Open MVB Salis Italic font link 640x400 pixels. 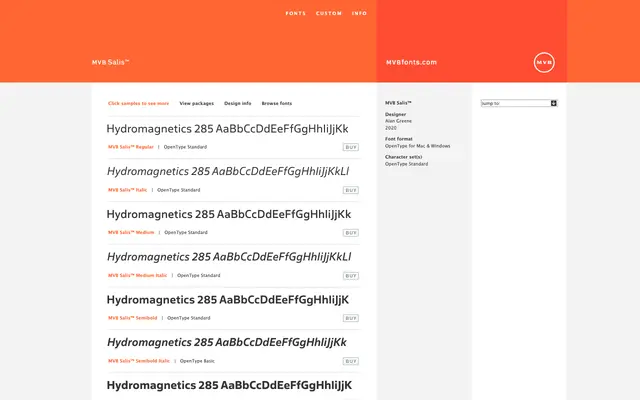pyautogui.click(x=127, y=190)
